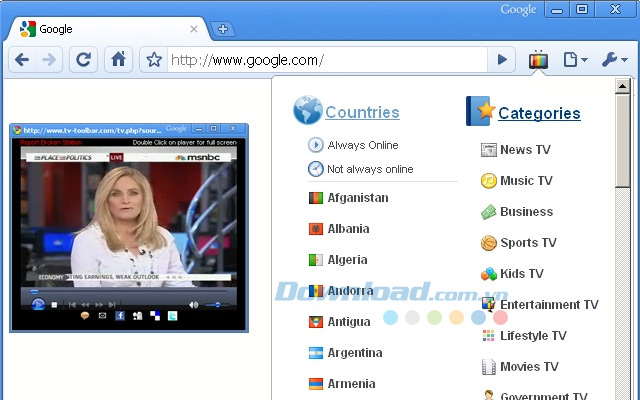Click the Algeria flag icon
The height and width of the screenshot is (400, 640).
tap(316, 260)
